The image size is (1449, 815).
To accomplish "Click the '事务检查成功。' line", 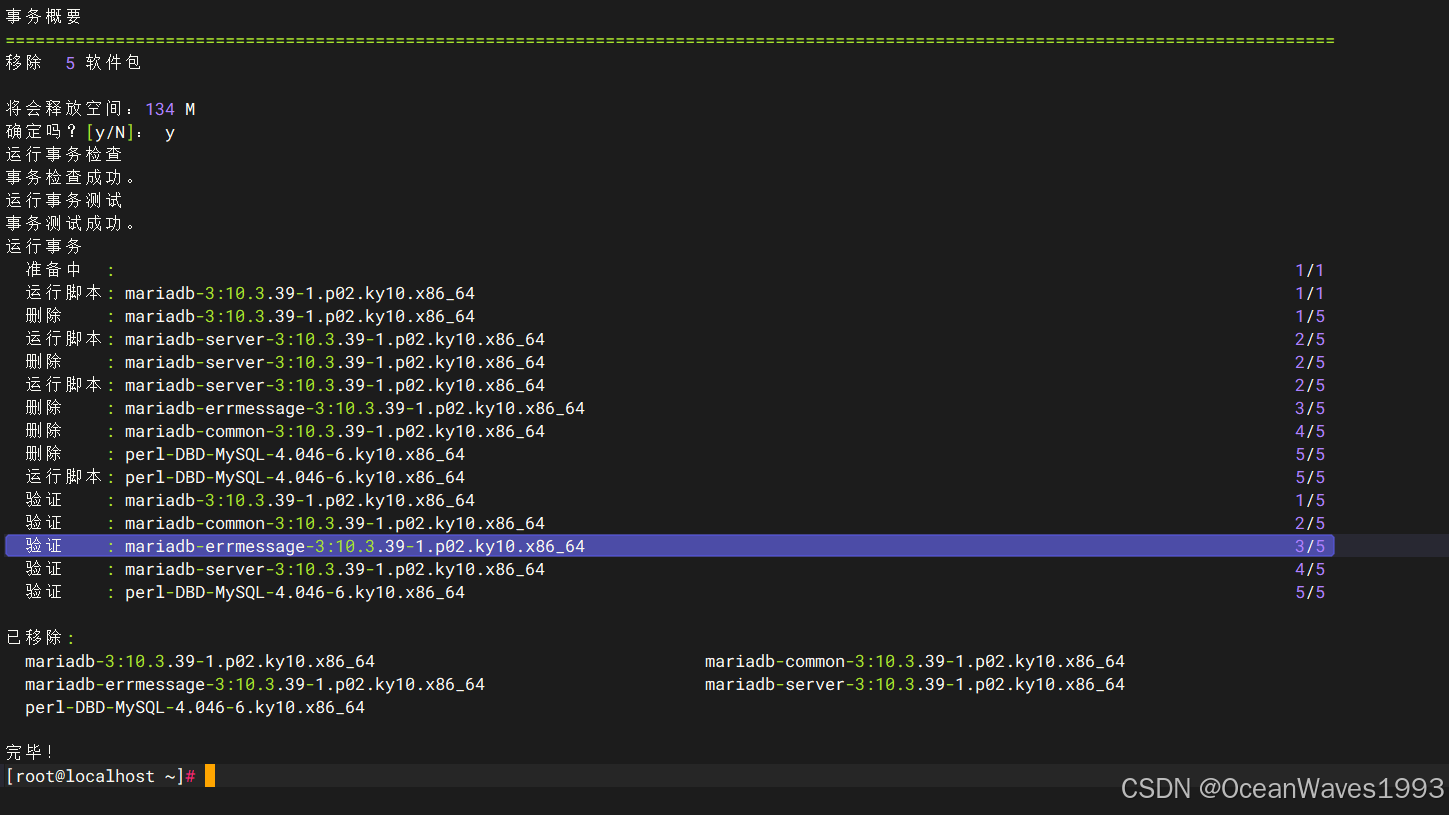I will (x=71, y=177).
